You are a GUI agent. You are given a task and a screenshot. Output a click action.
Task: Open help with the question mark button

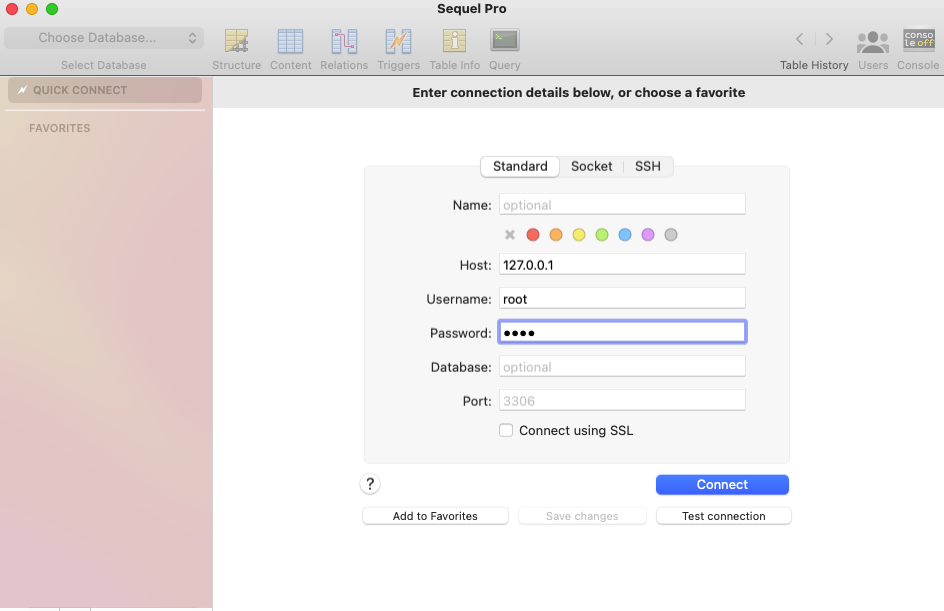(370, 484)
